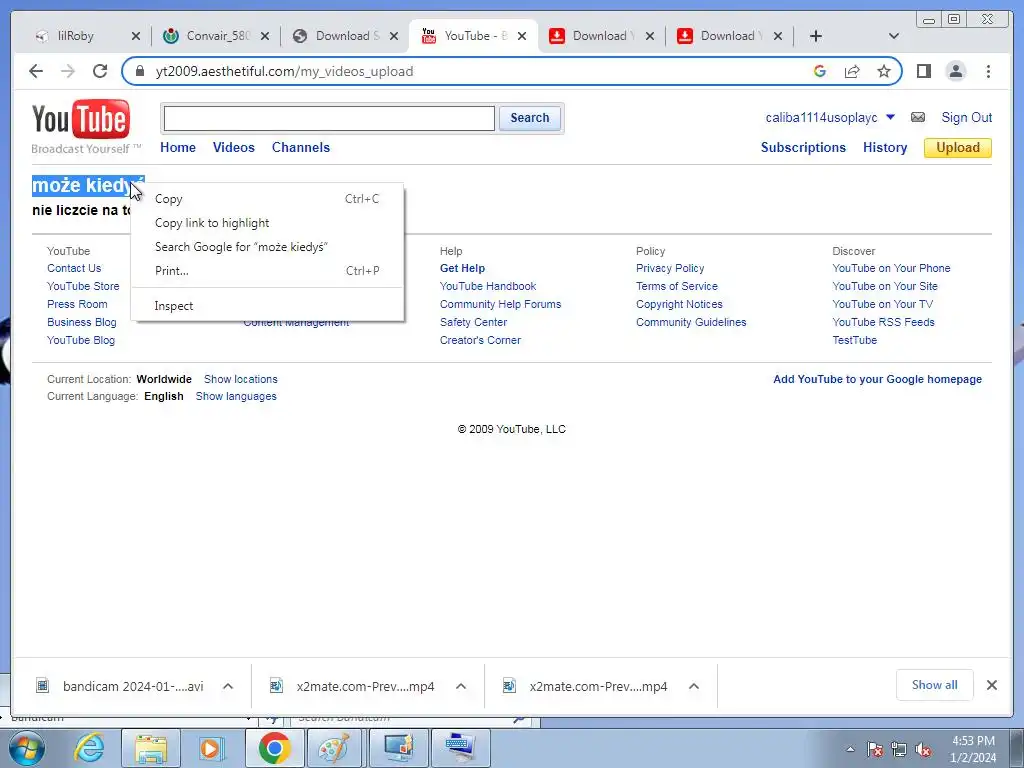Switch to the Convair_580 tab

click(216, 36)
